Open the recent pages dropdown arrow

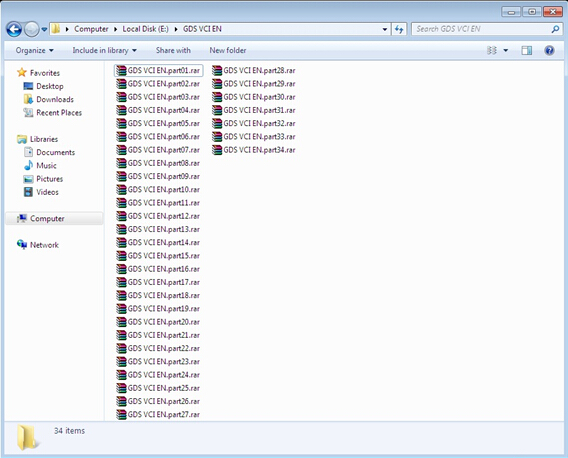(44, 29)
